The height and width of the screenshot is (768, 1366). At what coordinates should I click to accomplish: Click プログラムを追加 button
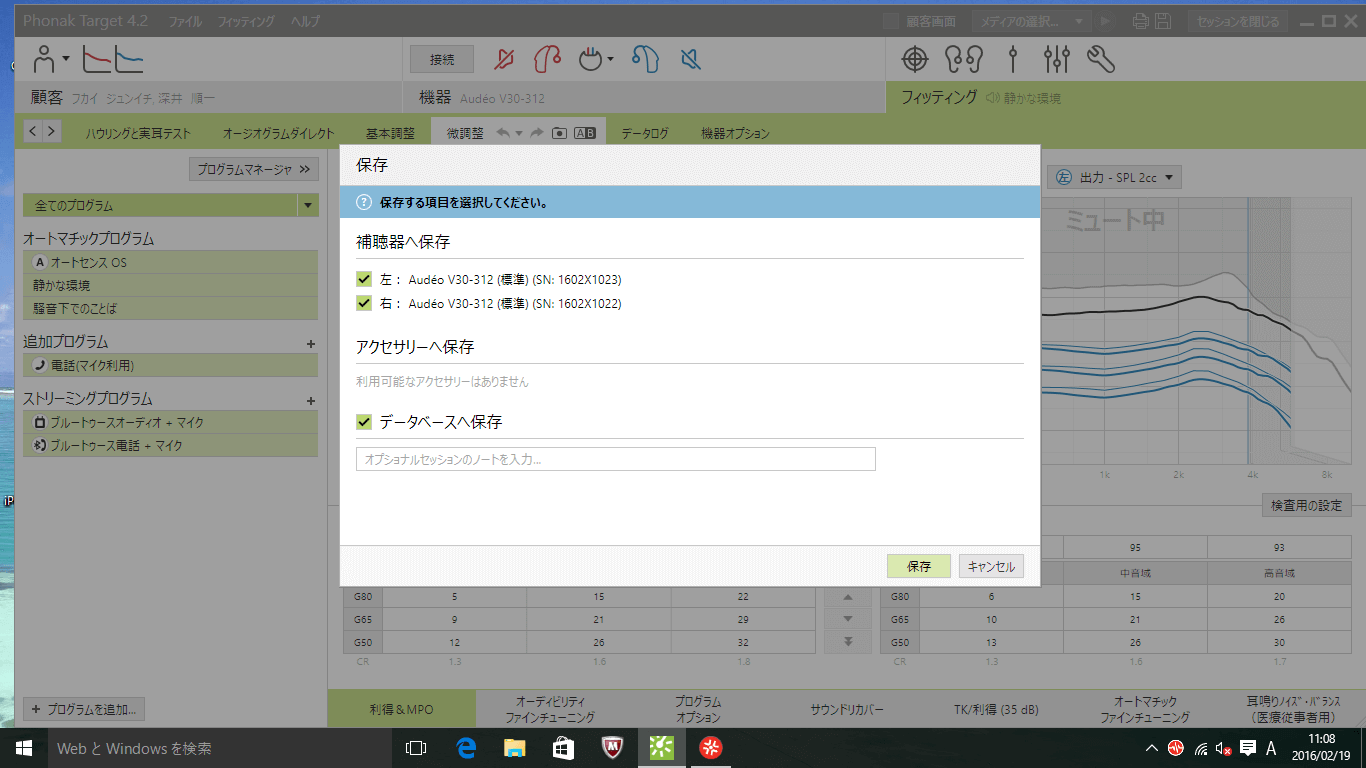pyautogui.click(x=84, y=709)
